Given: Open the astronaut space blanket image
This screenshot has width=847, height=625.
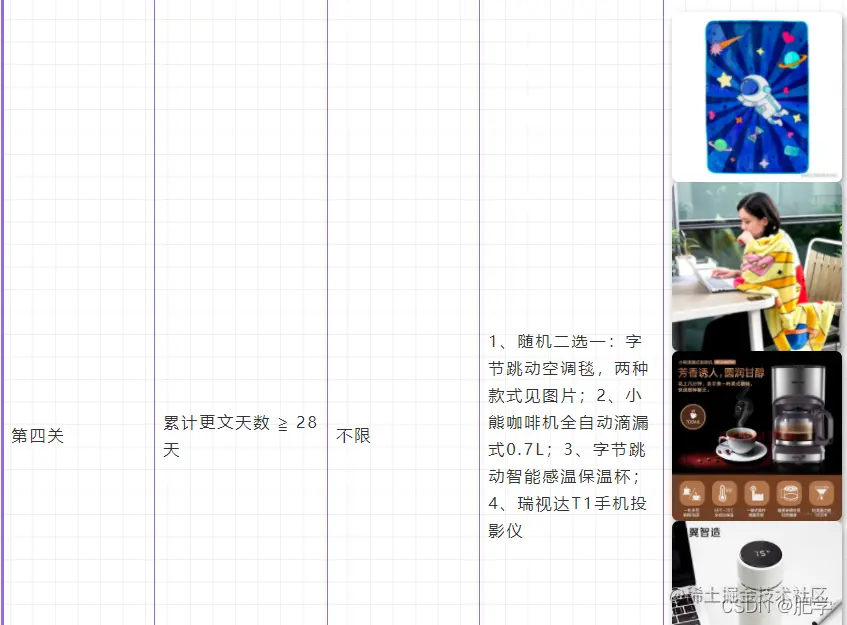Looking at the screenshot, I should point(757,97).
